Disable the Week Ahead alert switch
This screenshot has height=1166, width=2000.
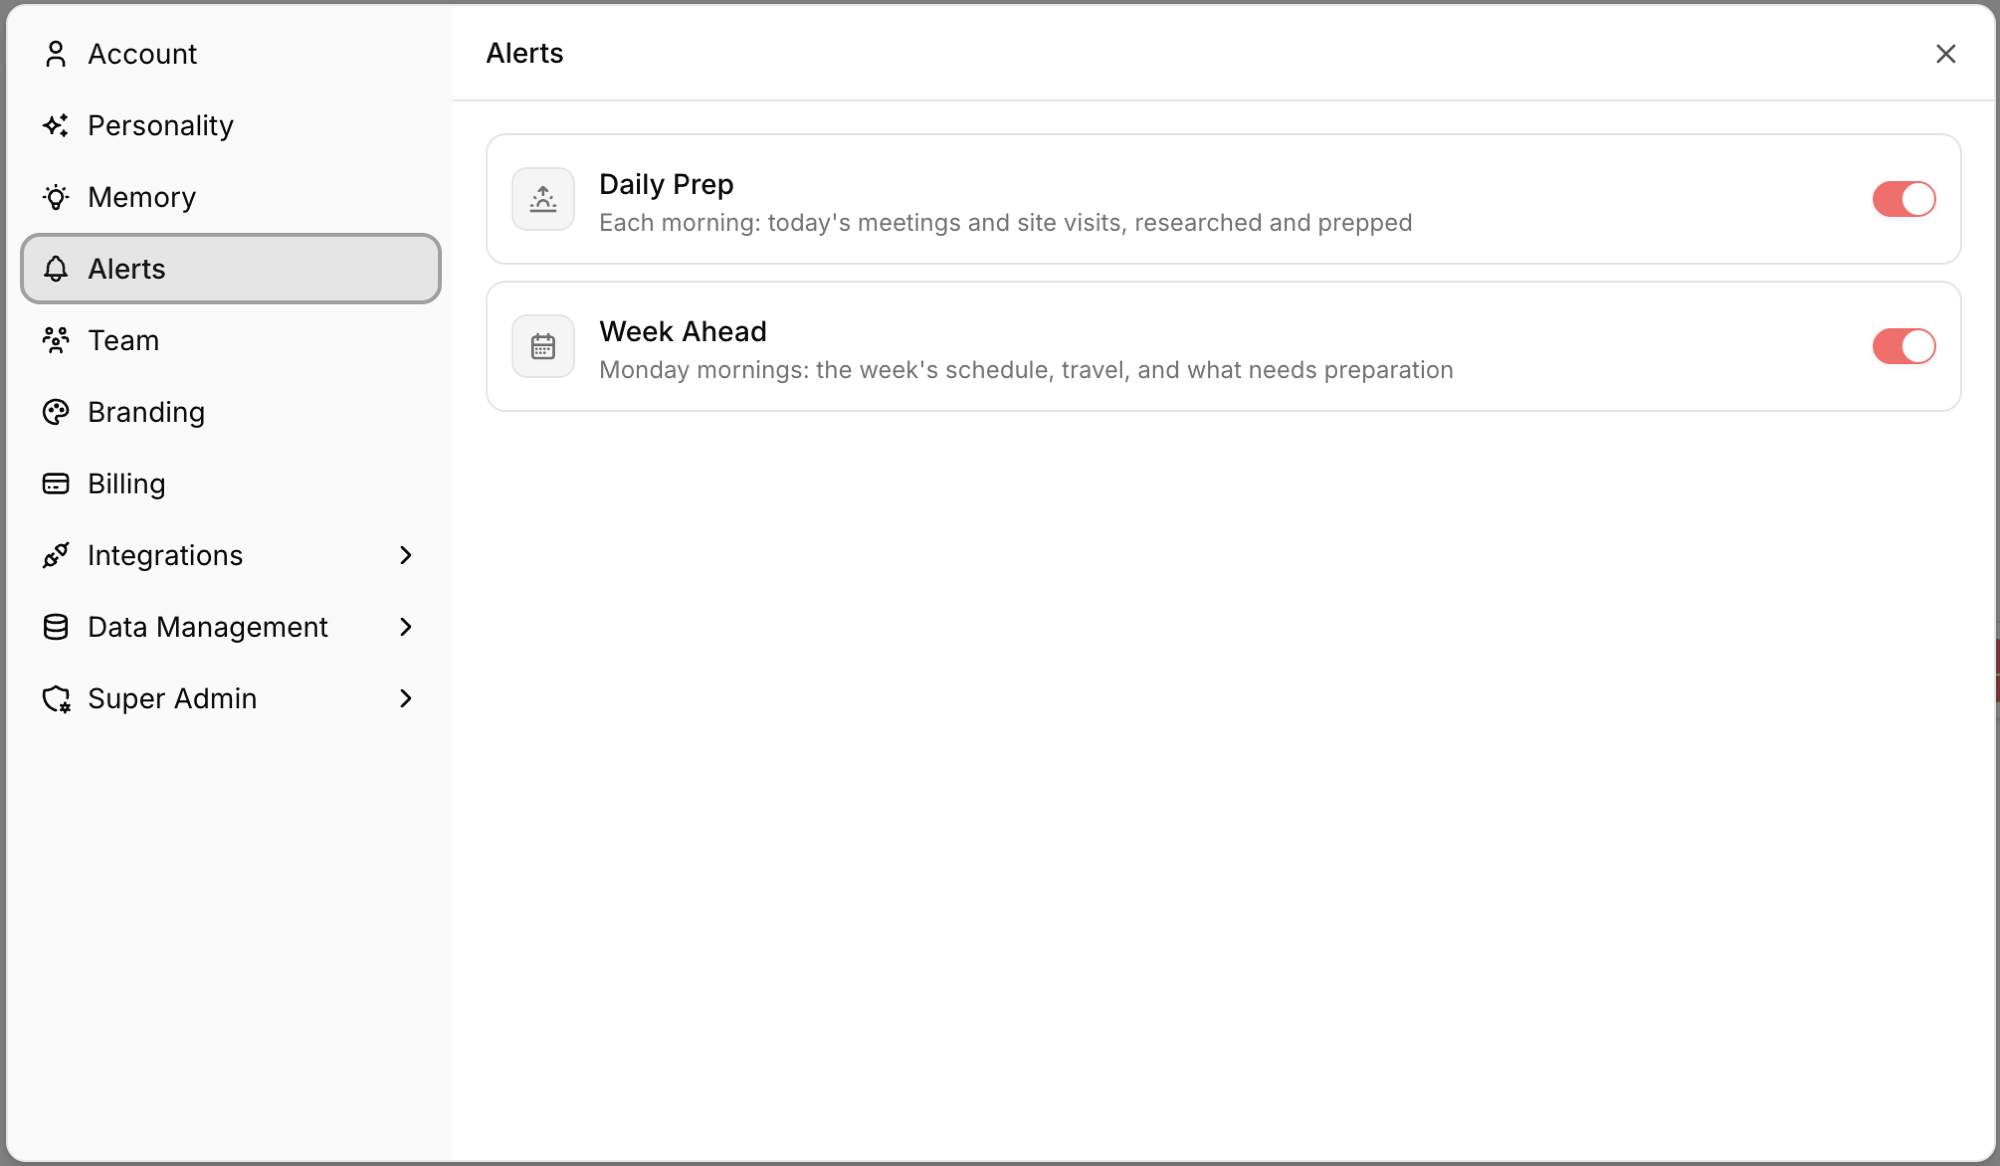(1904, 346)
